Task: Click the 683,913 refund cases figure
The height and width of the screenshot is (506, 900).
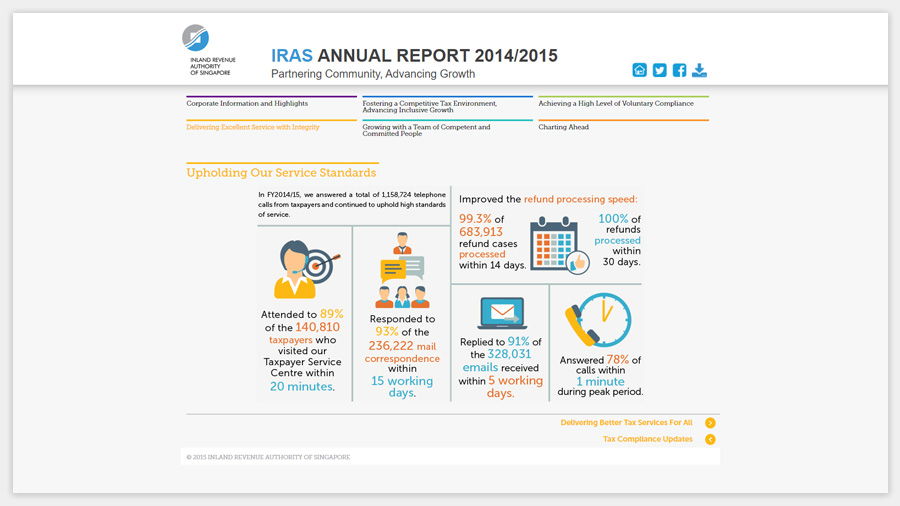Action: (480, 232)
